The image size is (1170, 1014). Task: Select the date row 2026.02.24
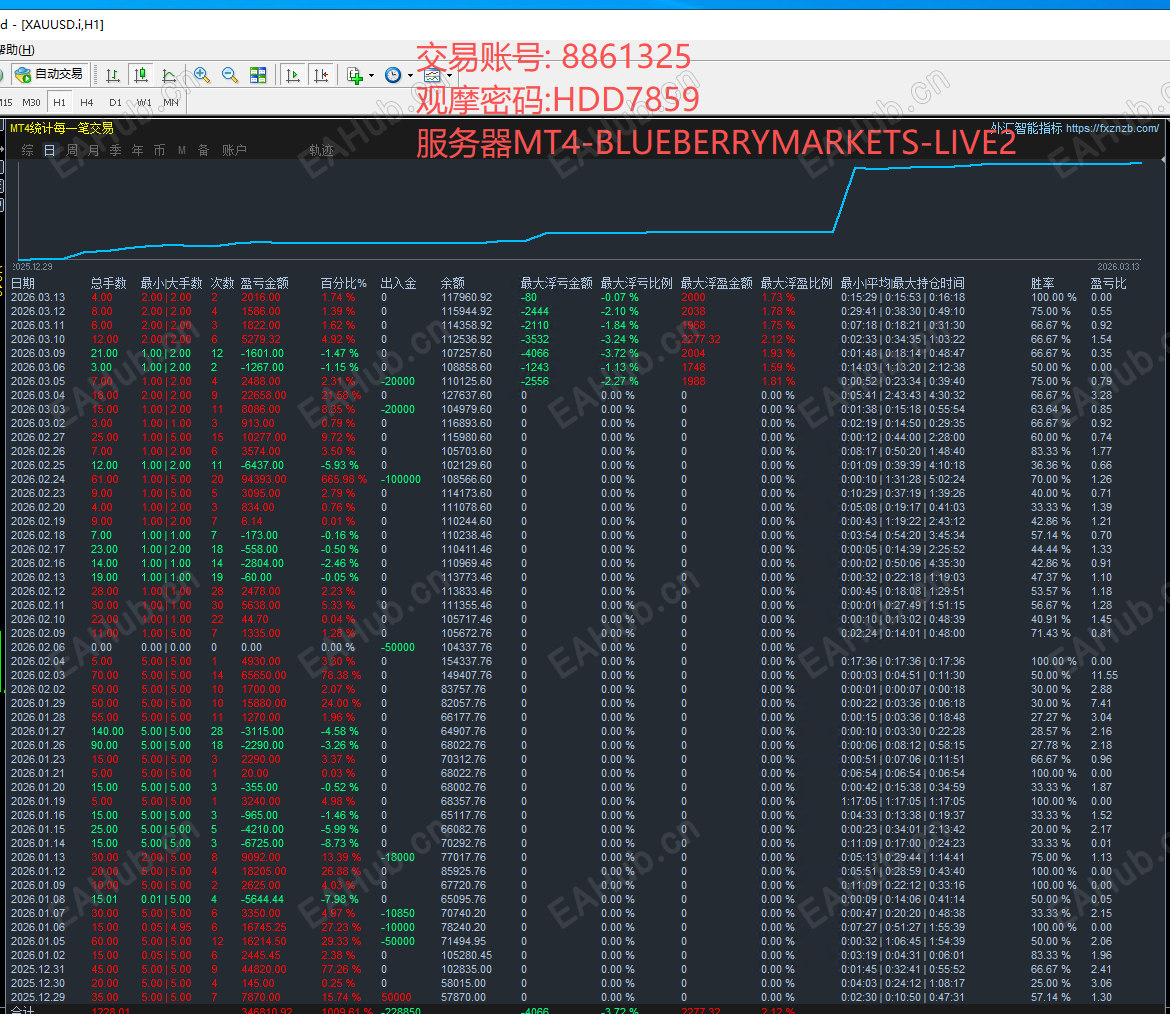[x=38, y=479]
